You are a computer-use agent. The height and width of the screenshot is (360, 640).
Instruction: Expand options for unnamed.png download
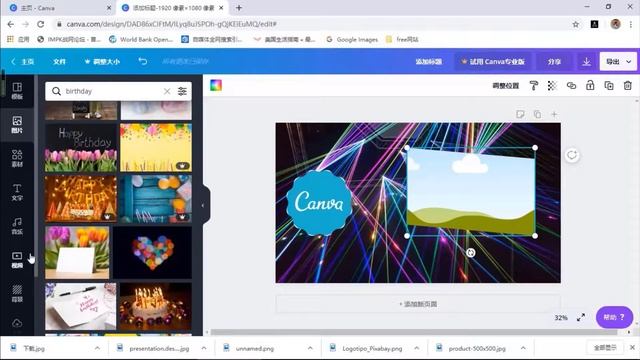310,348
